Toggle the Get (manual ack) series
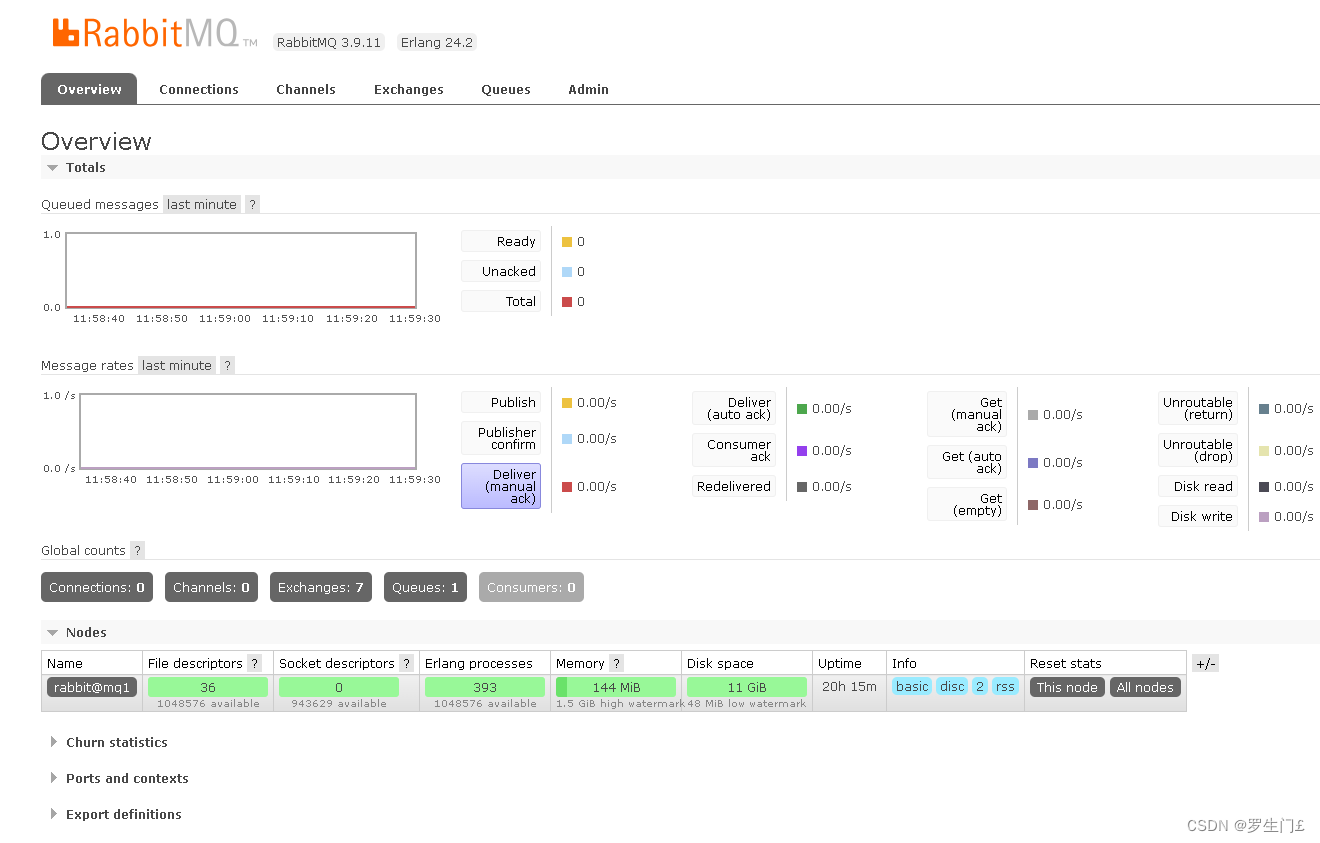 point(967,414)
